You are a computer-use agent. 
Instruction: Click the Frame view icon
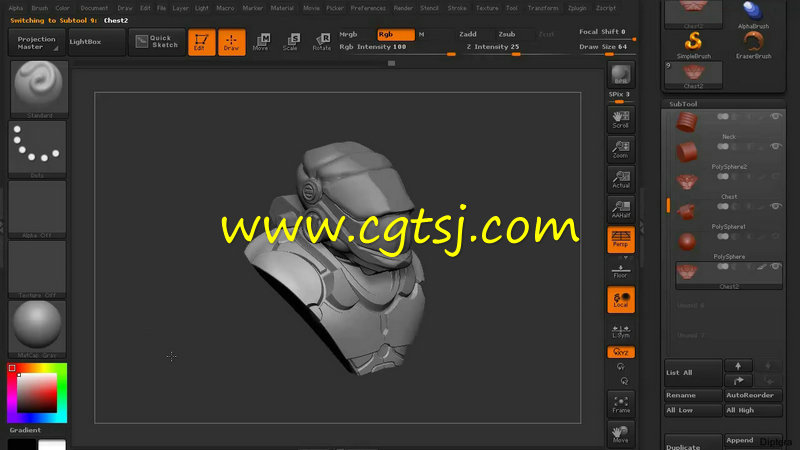pyautogui.click(x=620, y=403)
